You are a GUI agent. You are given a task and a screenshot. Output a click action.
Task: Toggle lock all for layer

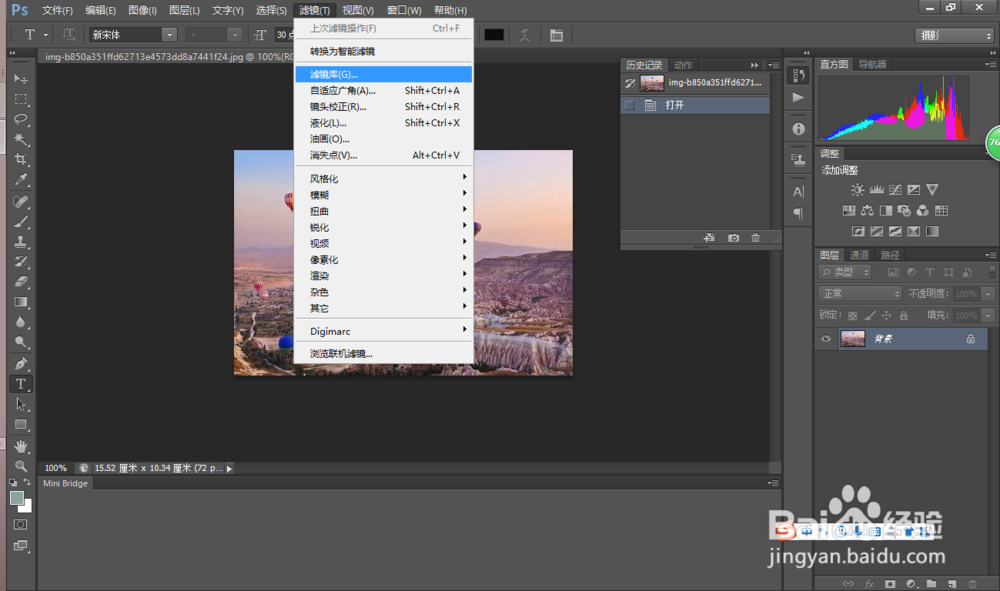[904, 315]
